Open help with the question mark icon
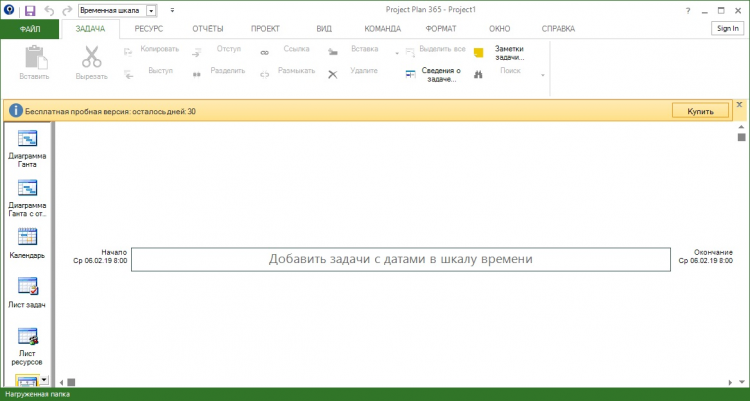Viewport: 750px width, 401px height. 688,11
